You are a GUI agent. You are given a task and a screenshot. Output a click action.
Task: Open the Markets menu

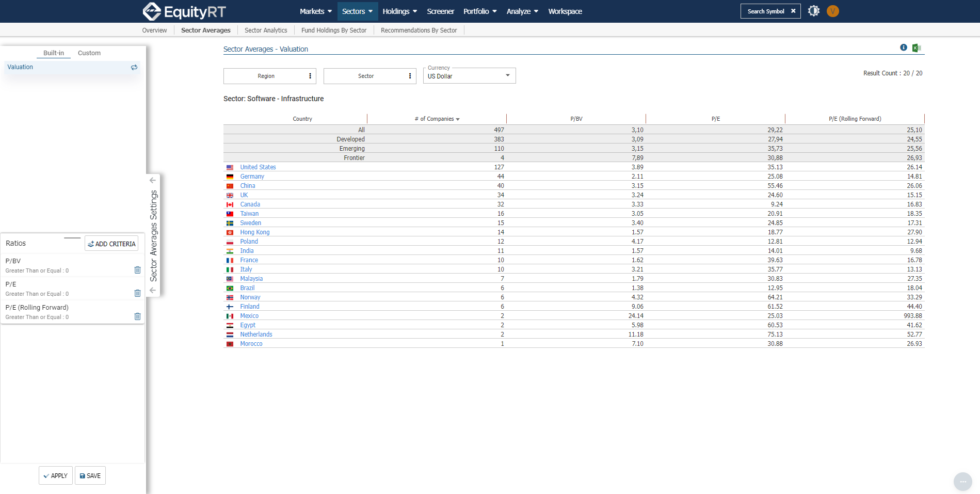click(315, 11)
